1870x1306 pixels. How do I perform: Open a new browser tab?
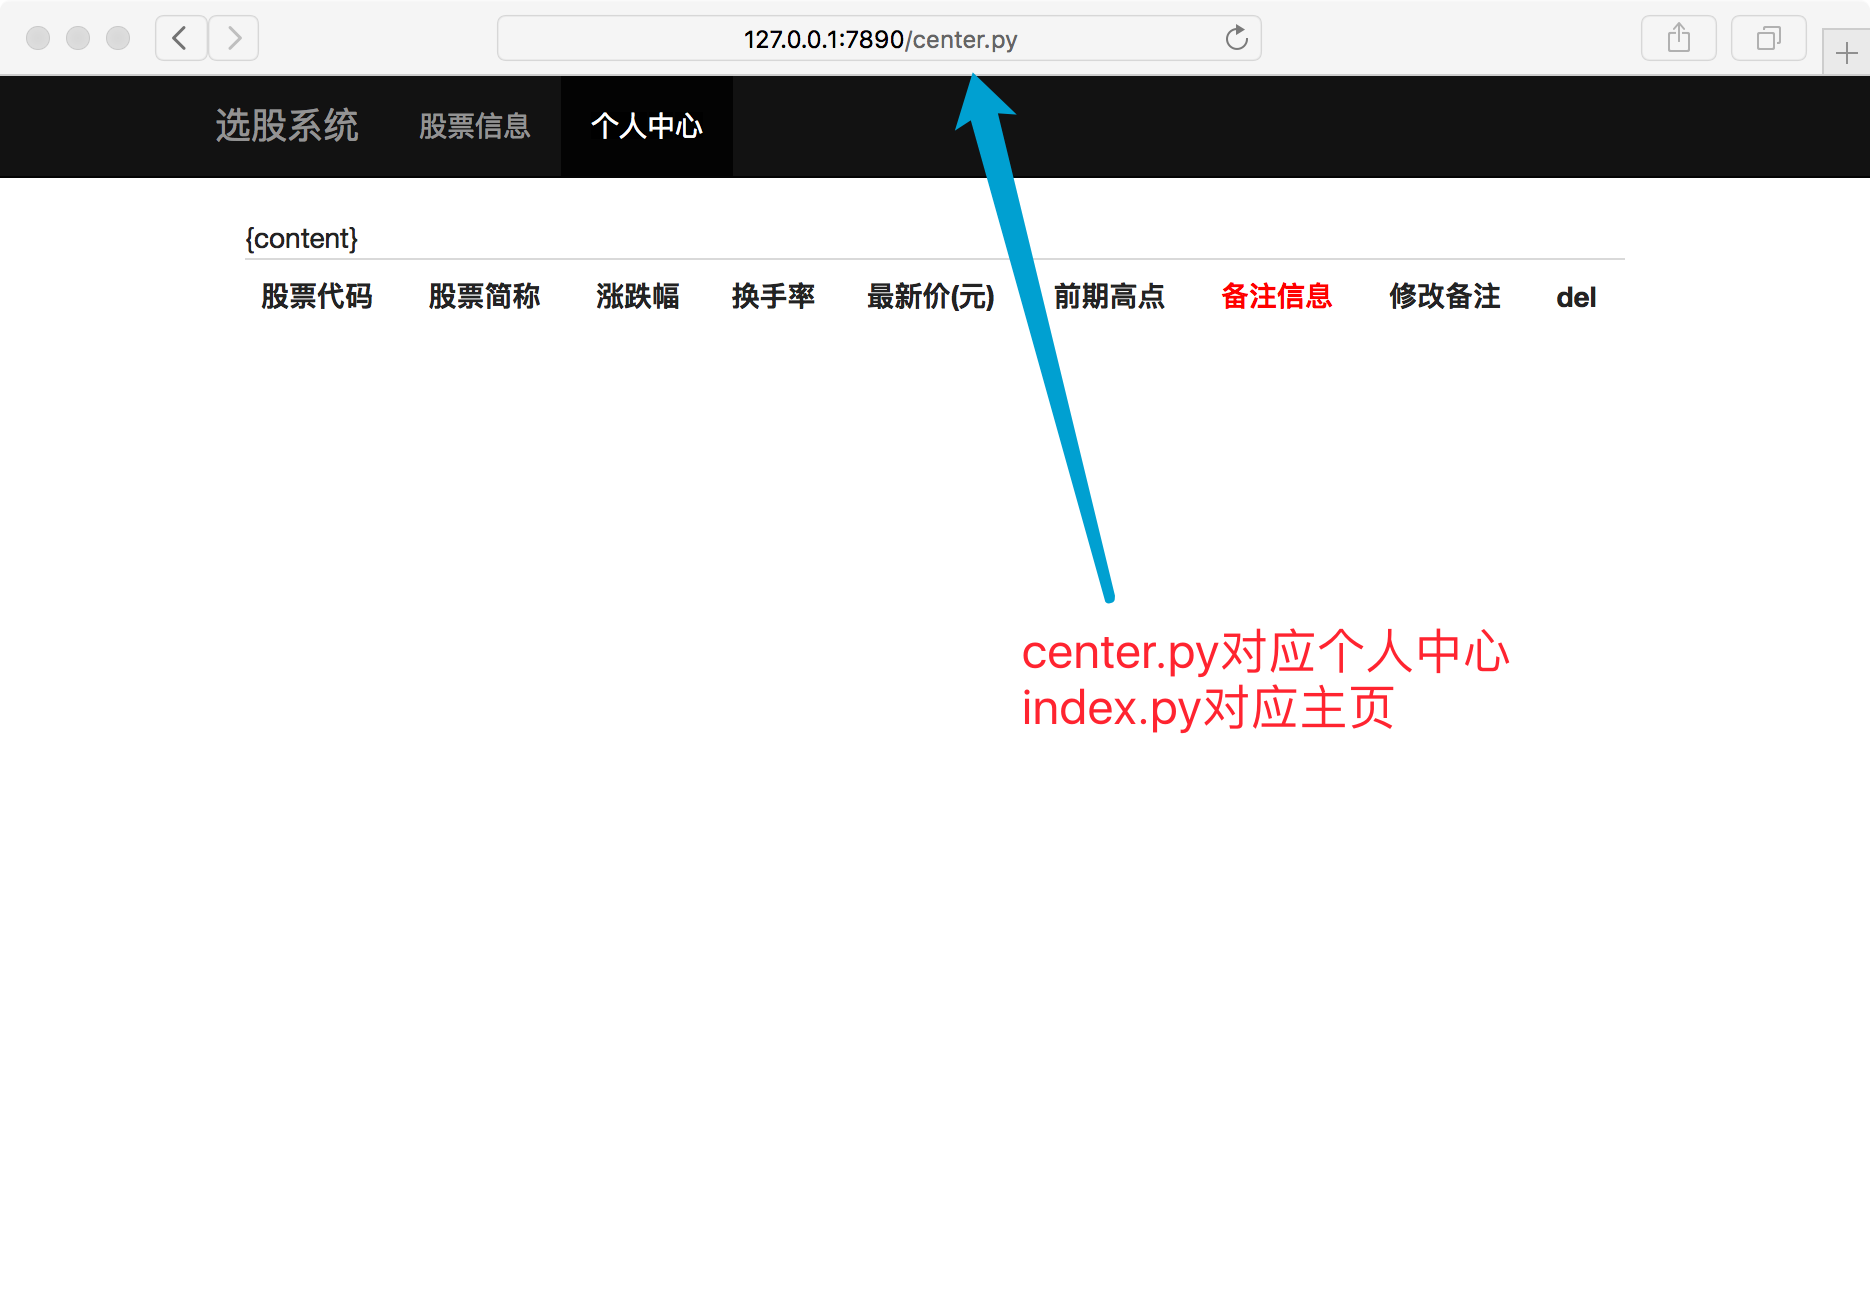pyautogui.click(x=1847, y=51)
